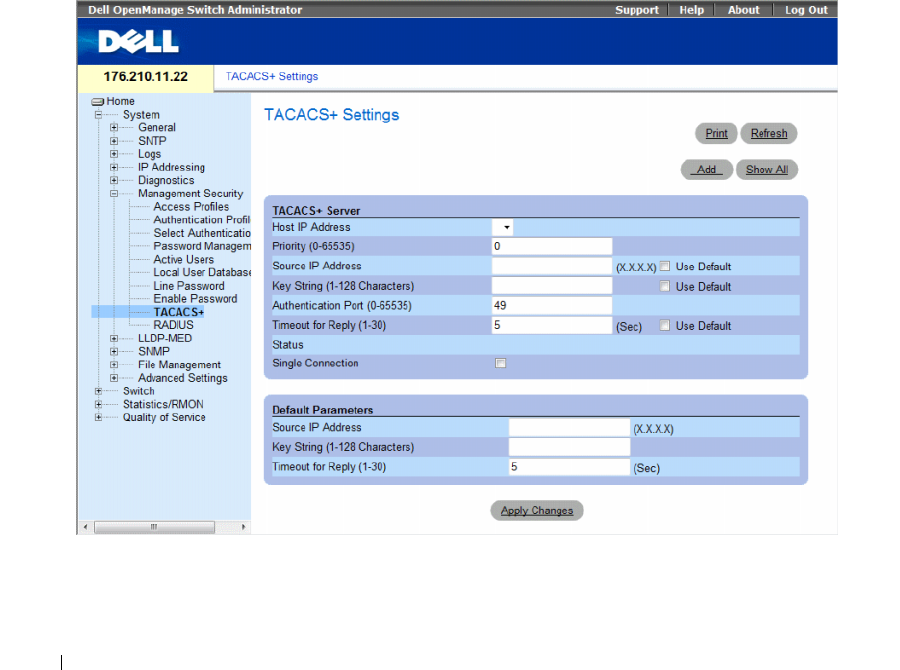Click the server Timeout for Reply field
Screen dimensions: 900x670
pyautogui.click(x=552, y=325)
